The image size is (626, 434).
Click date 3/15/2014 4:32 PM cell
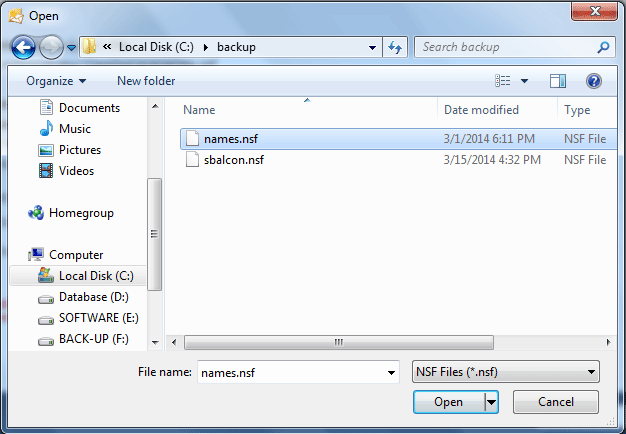point(492,160)
